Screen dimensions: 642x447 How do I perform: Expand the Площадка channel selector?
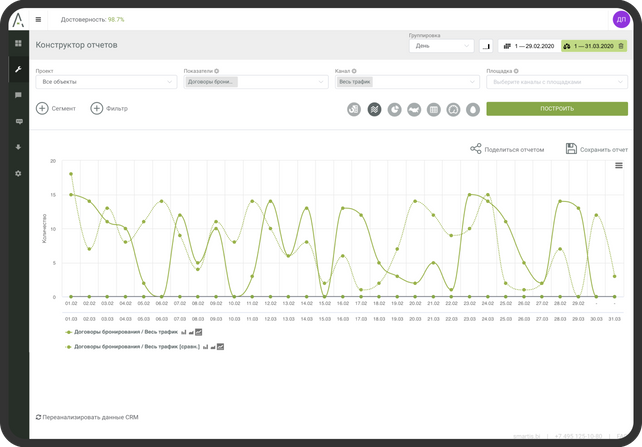pyautogui.click(x=556, y=82)
